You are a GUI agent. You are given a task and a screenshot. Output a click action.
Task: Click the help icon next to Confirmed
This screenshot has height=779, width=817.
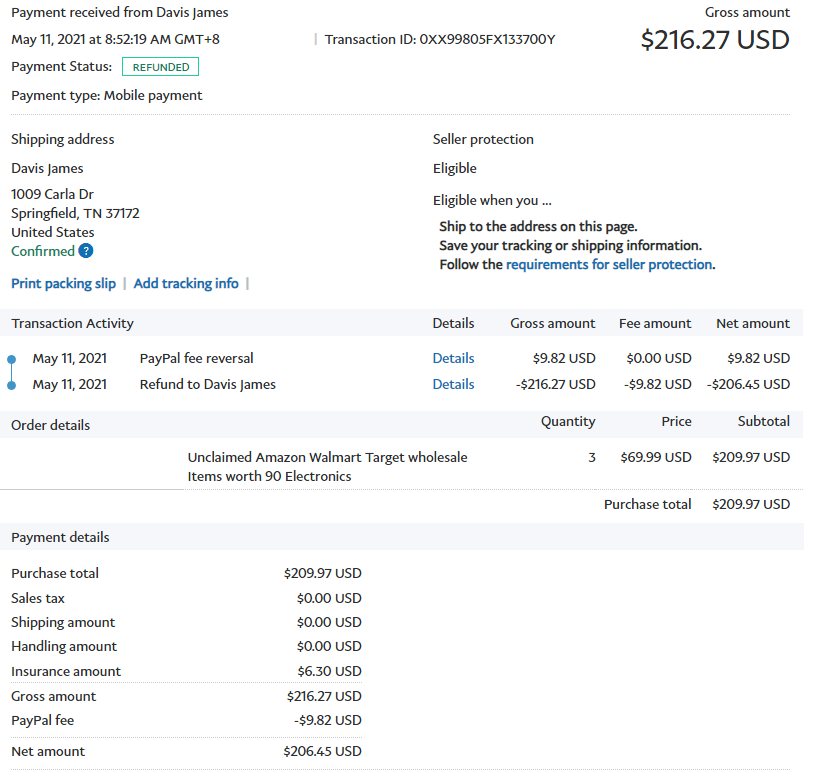click(86, 251)
